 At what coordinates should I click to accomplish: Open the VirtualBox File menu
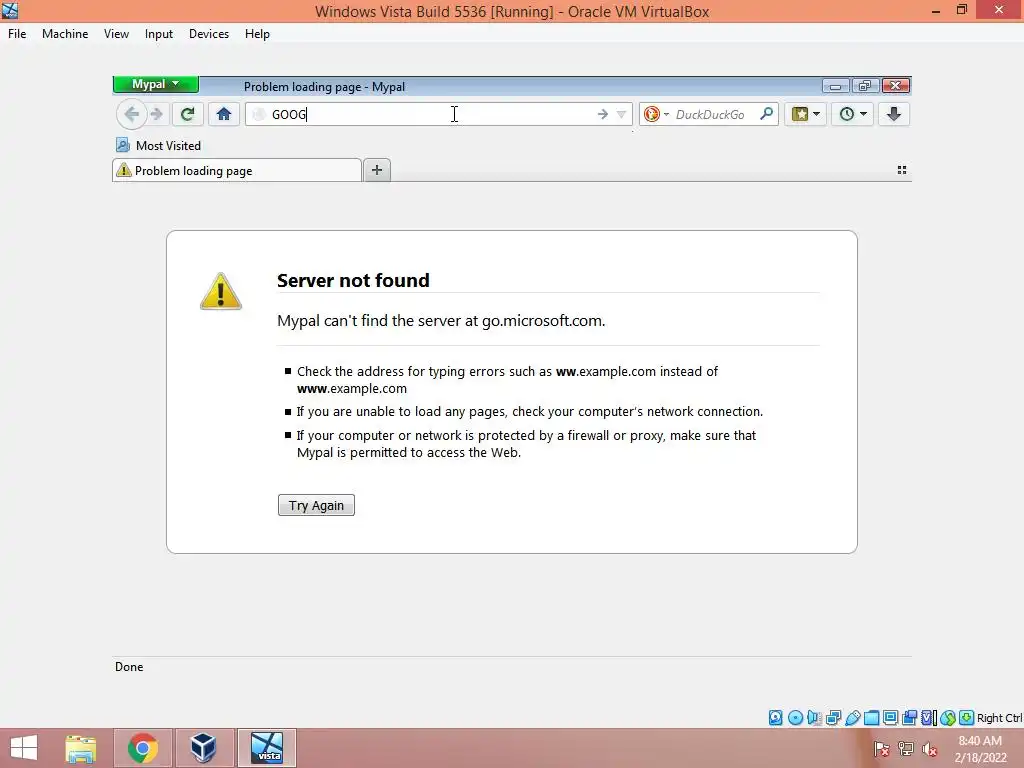click(17, 34)
